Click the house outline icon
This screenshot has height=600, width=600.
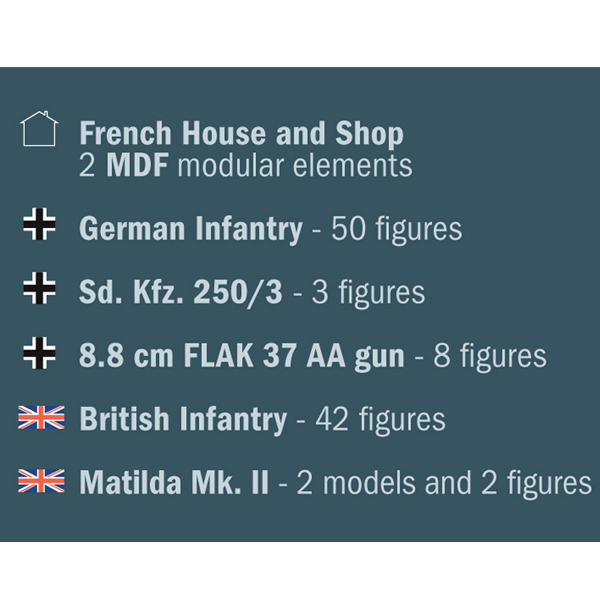coord(39,129)
